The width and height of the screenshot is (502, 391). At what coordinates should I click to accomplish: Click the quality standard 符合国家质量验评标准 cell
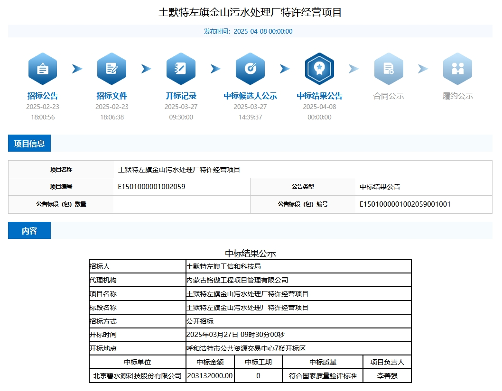tap(323, 376)
